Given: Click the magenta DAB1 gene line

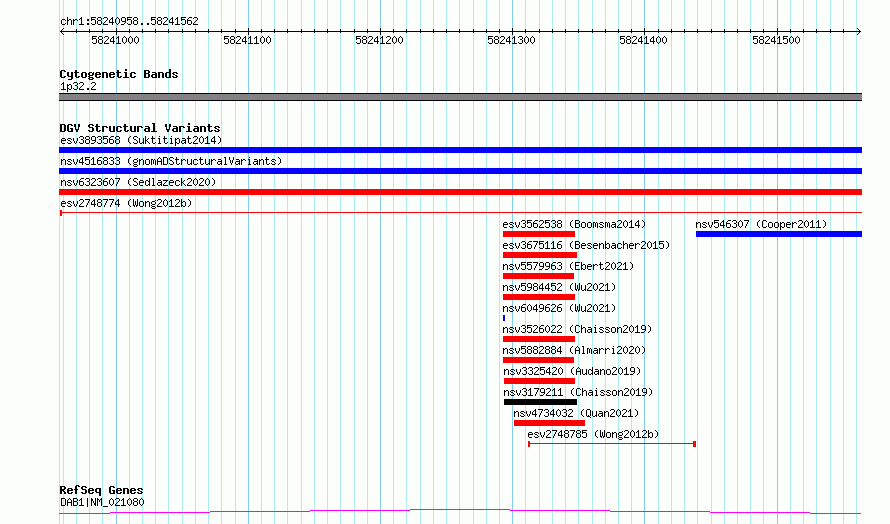Looking at the screenshot, I should point(460,512).
